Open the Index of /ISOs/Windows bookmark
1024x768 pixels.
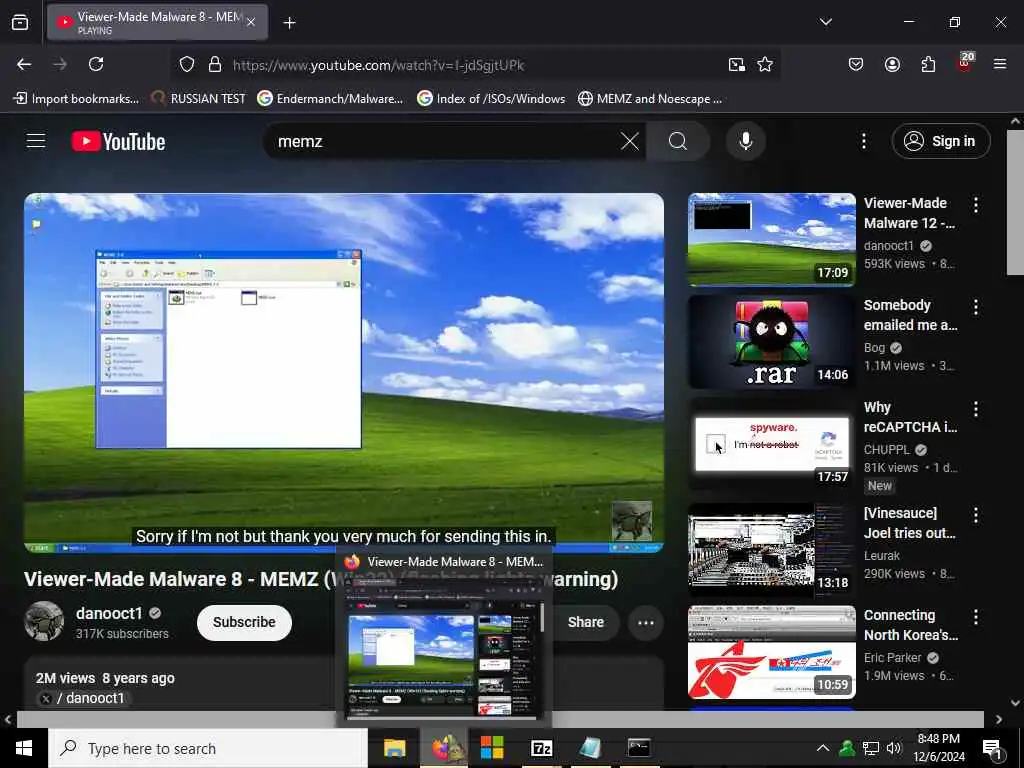pyautogui.click(x=491, y=99)
